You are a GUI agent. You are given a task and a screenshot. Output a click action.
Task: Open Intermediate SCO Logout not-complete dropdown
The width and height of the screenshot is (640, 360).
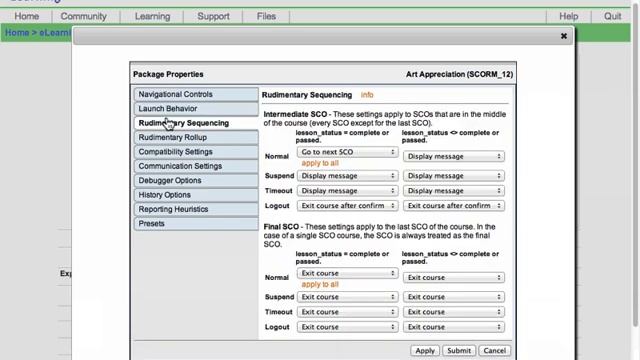click(x=453, y=206)
